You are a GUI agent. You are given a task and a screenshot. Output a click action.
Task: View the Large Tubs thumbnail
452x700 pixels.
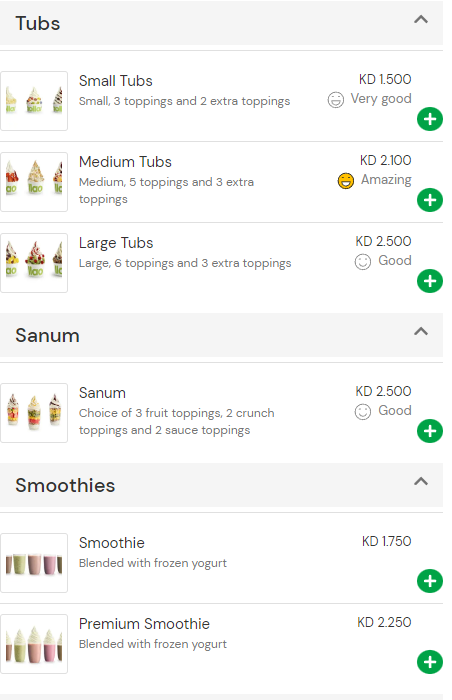click(34, 263)
